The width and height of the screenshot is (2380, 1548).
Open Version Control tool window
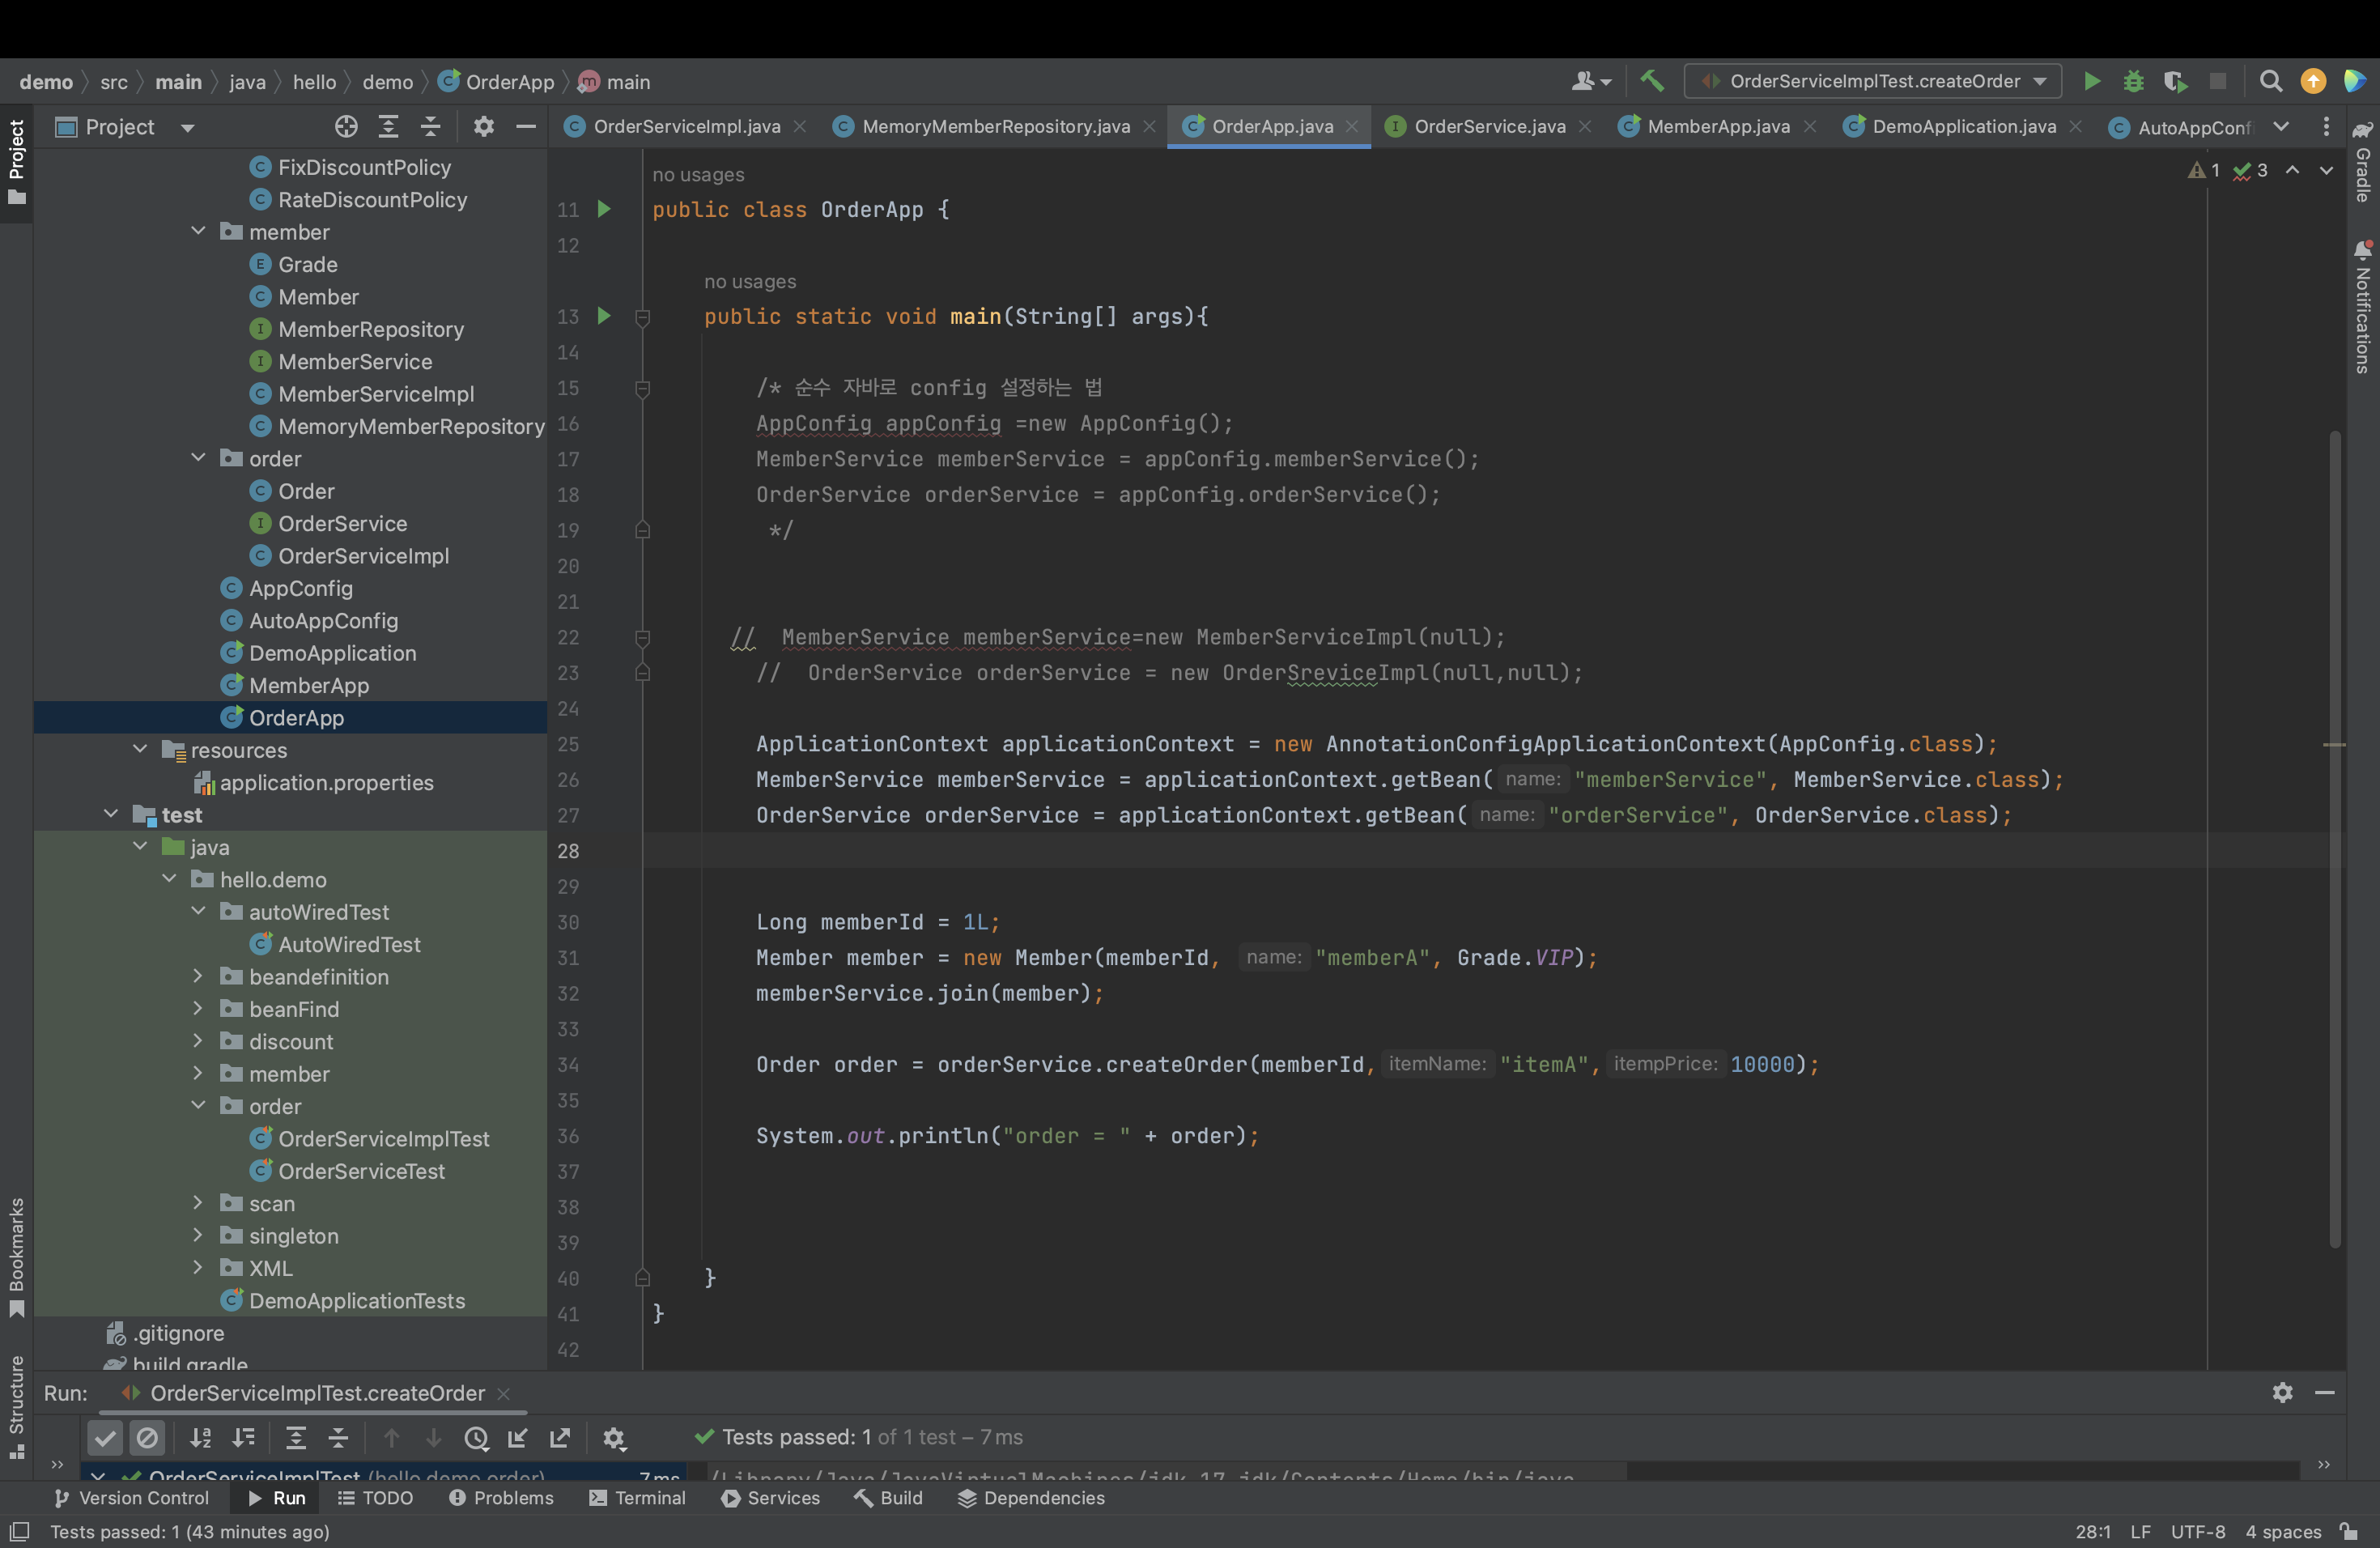pos(132,1497)
